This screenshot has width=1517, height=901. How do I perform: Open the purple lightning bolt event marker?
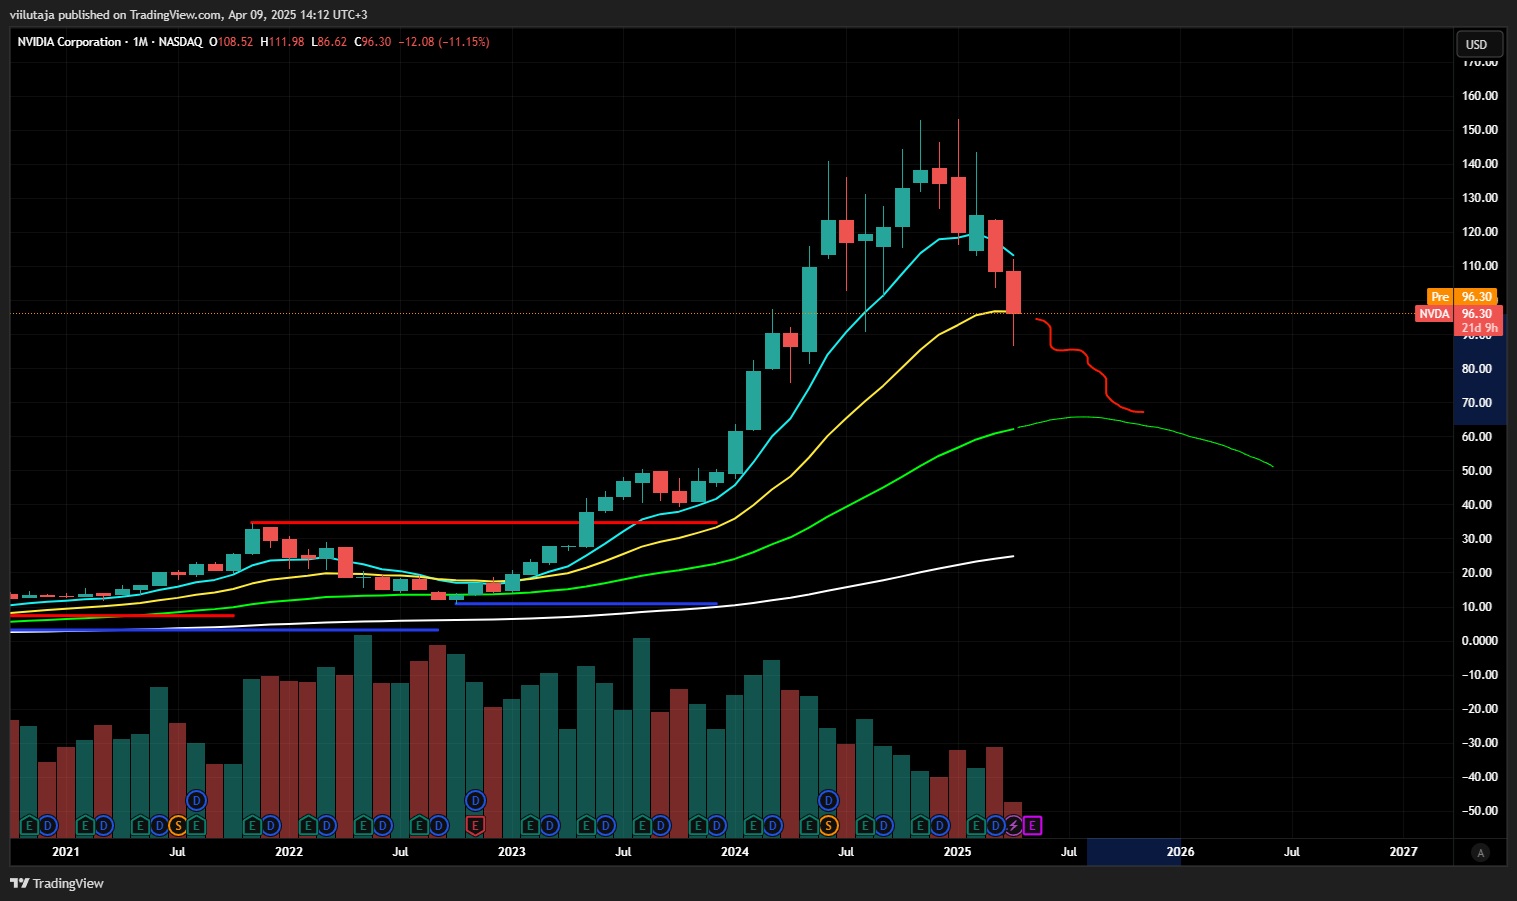[1014, 825]
